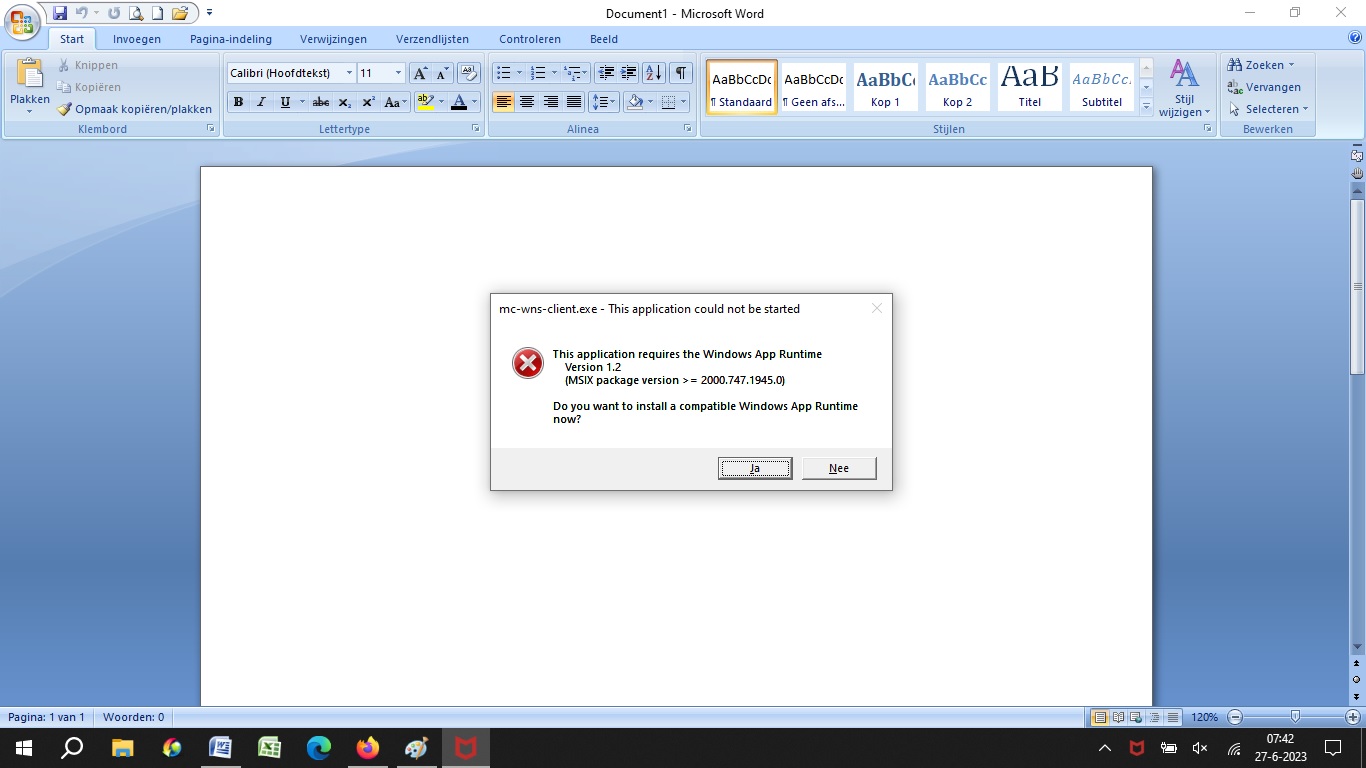This screenshot has width=1366, height=768.
Task: Open McAfee from the taskbar
Action: click(x=466, y=748)
